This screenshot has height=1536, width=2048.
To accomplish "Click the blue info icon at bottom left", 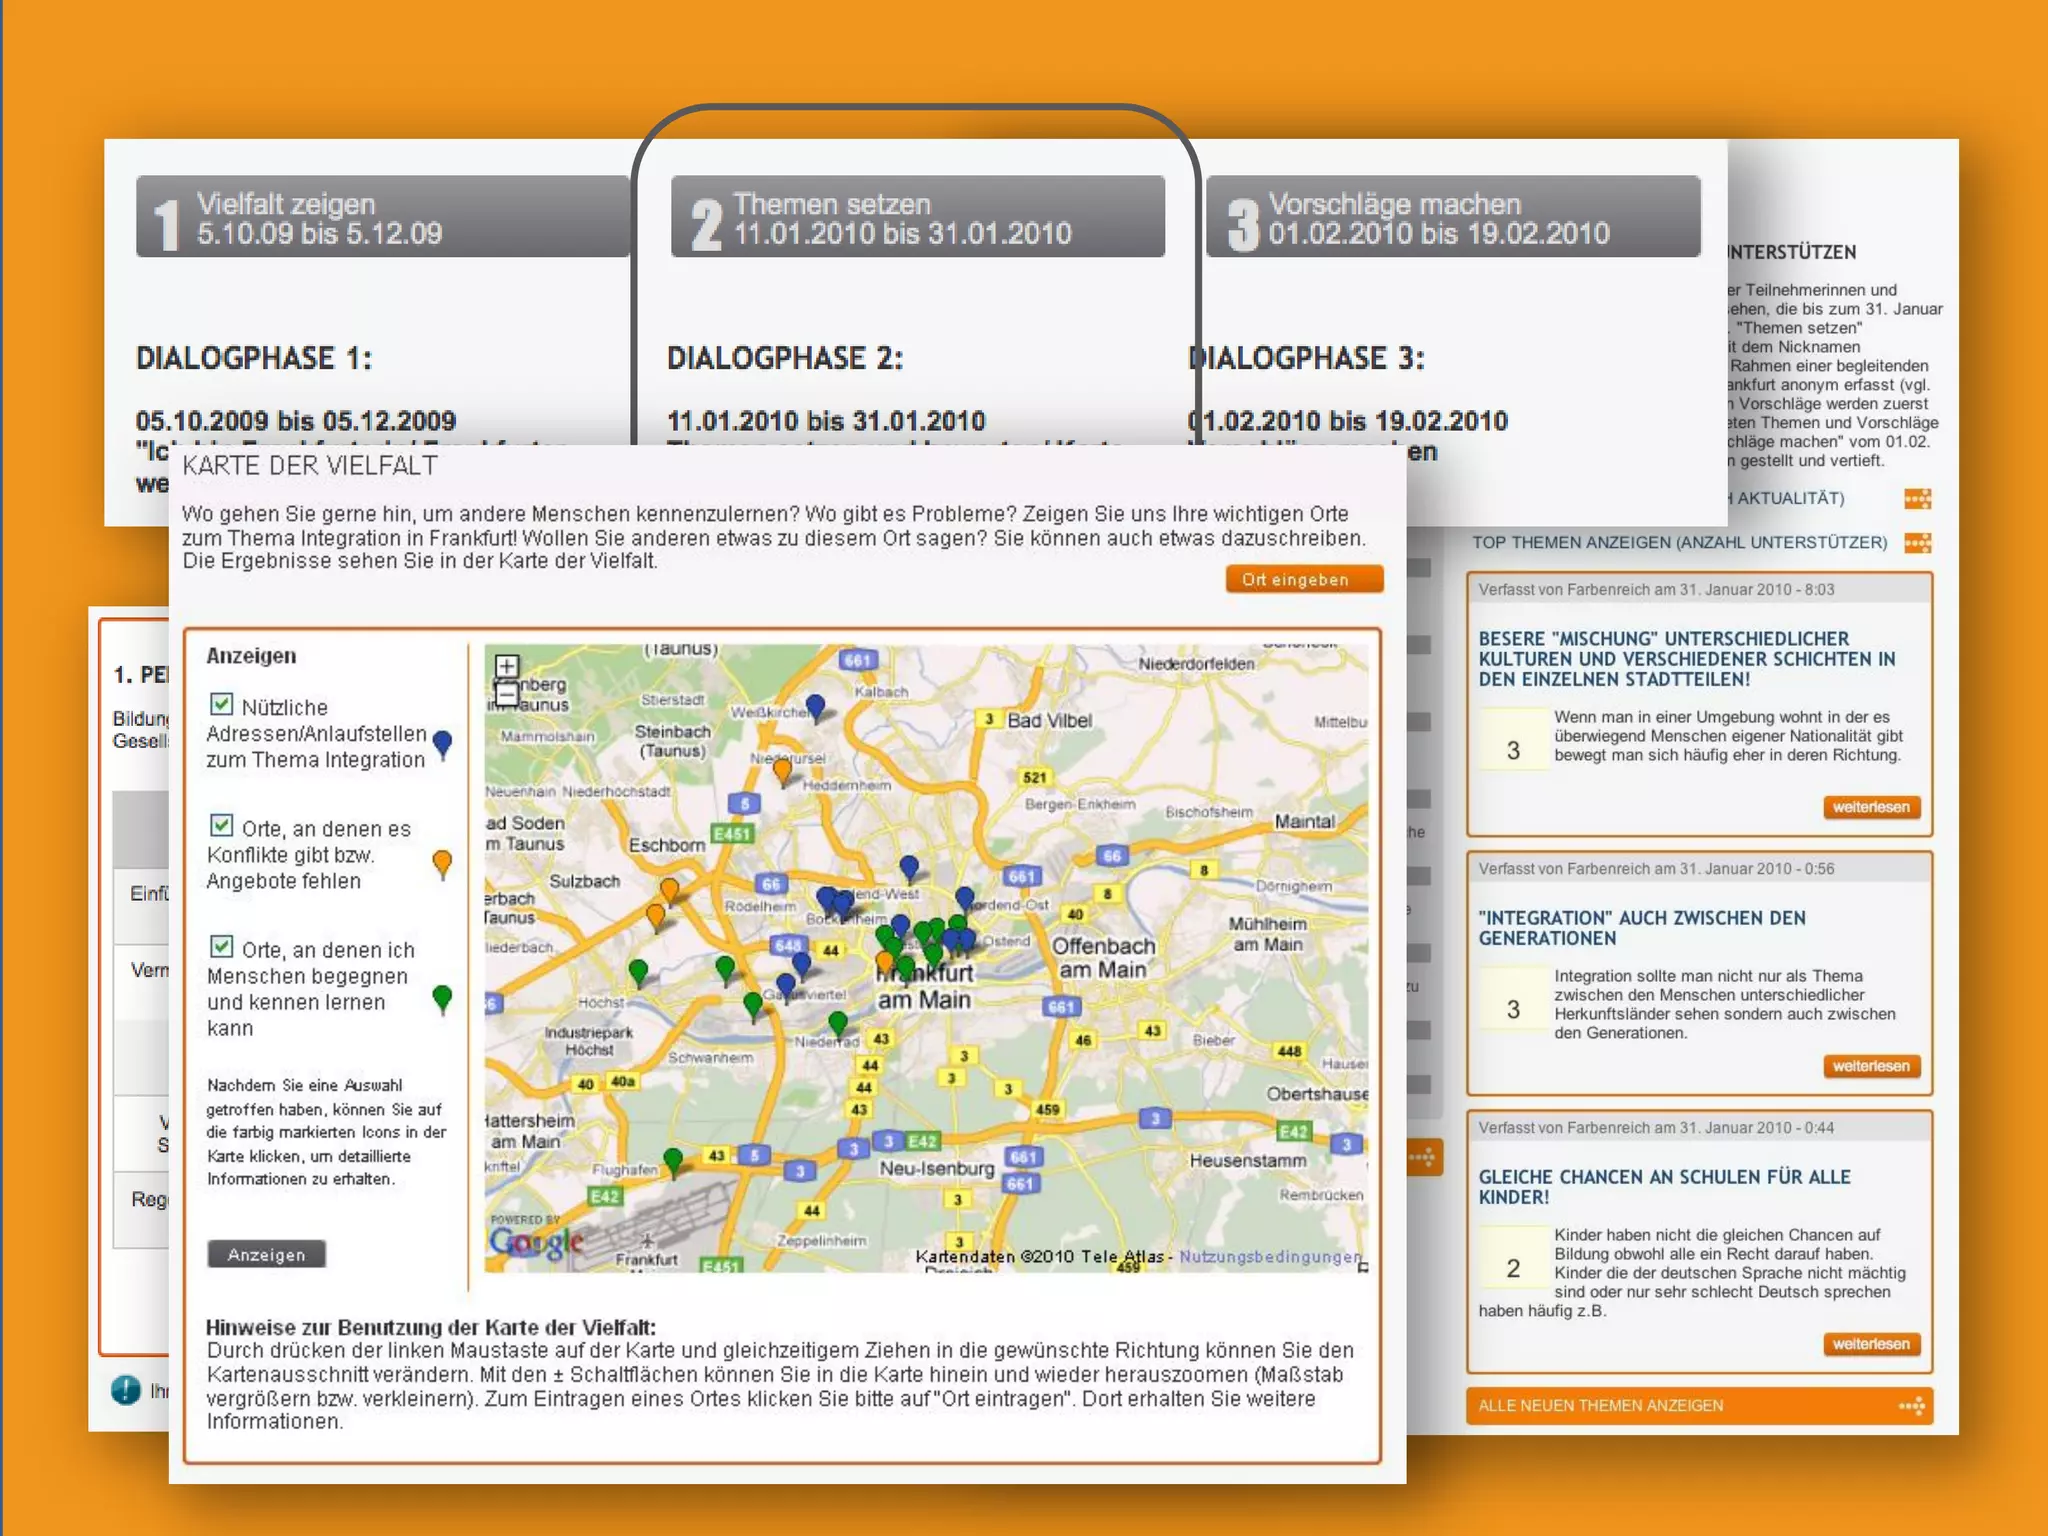I will coord(126,1390).
